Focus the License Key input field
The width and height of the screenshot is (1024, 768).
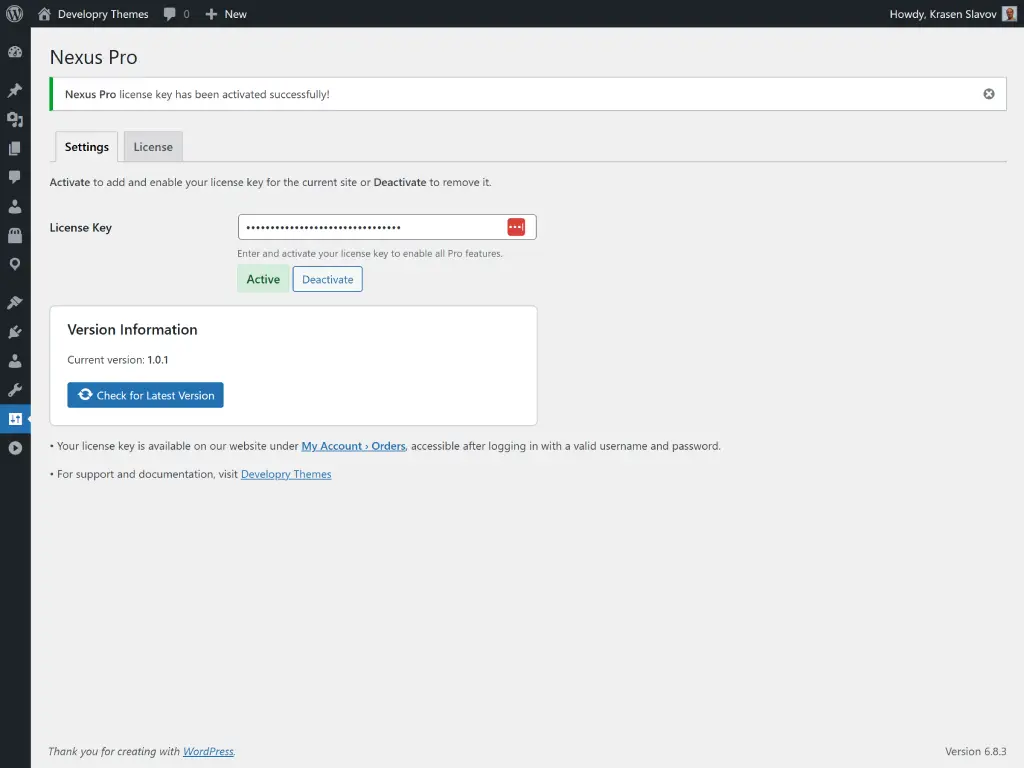click(387, 227)
